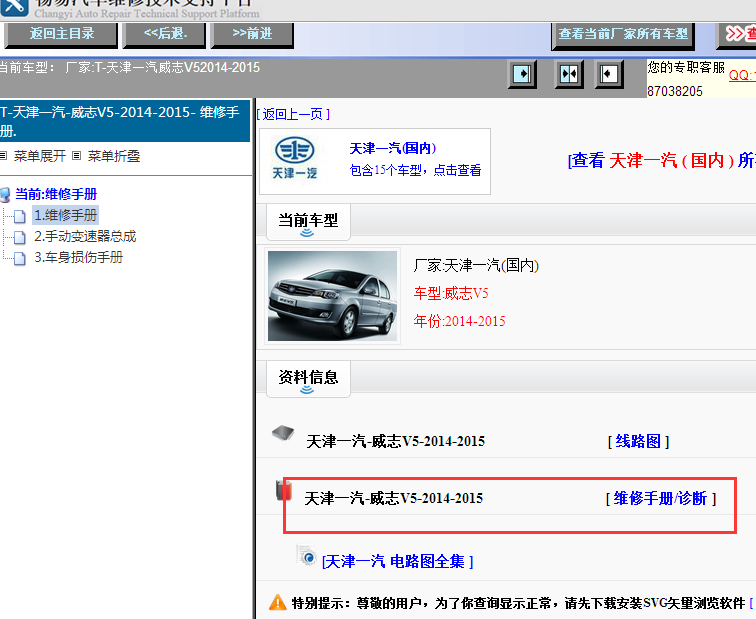Click the page icon beside 1.维修手册
This screenshot has height=619, width=756.
point(20,216)
